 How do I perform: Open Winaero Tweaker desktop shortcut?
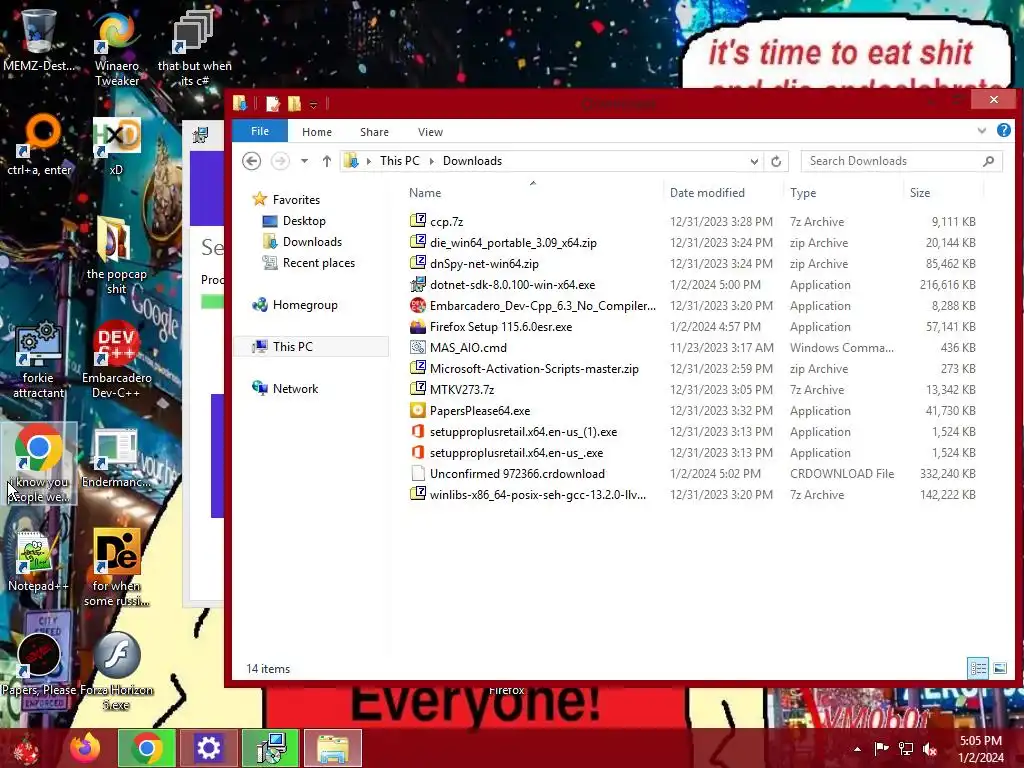pos(116,47)
